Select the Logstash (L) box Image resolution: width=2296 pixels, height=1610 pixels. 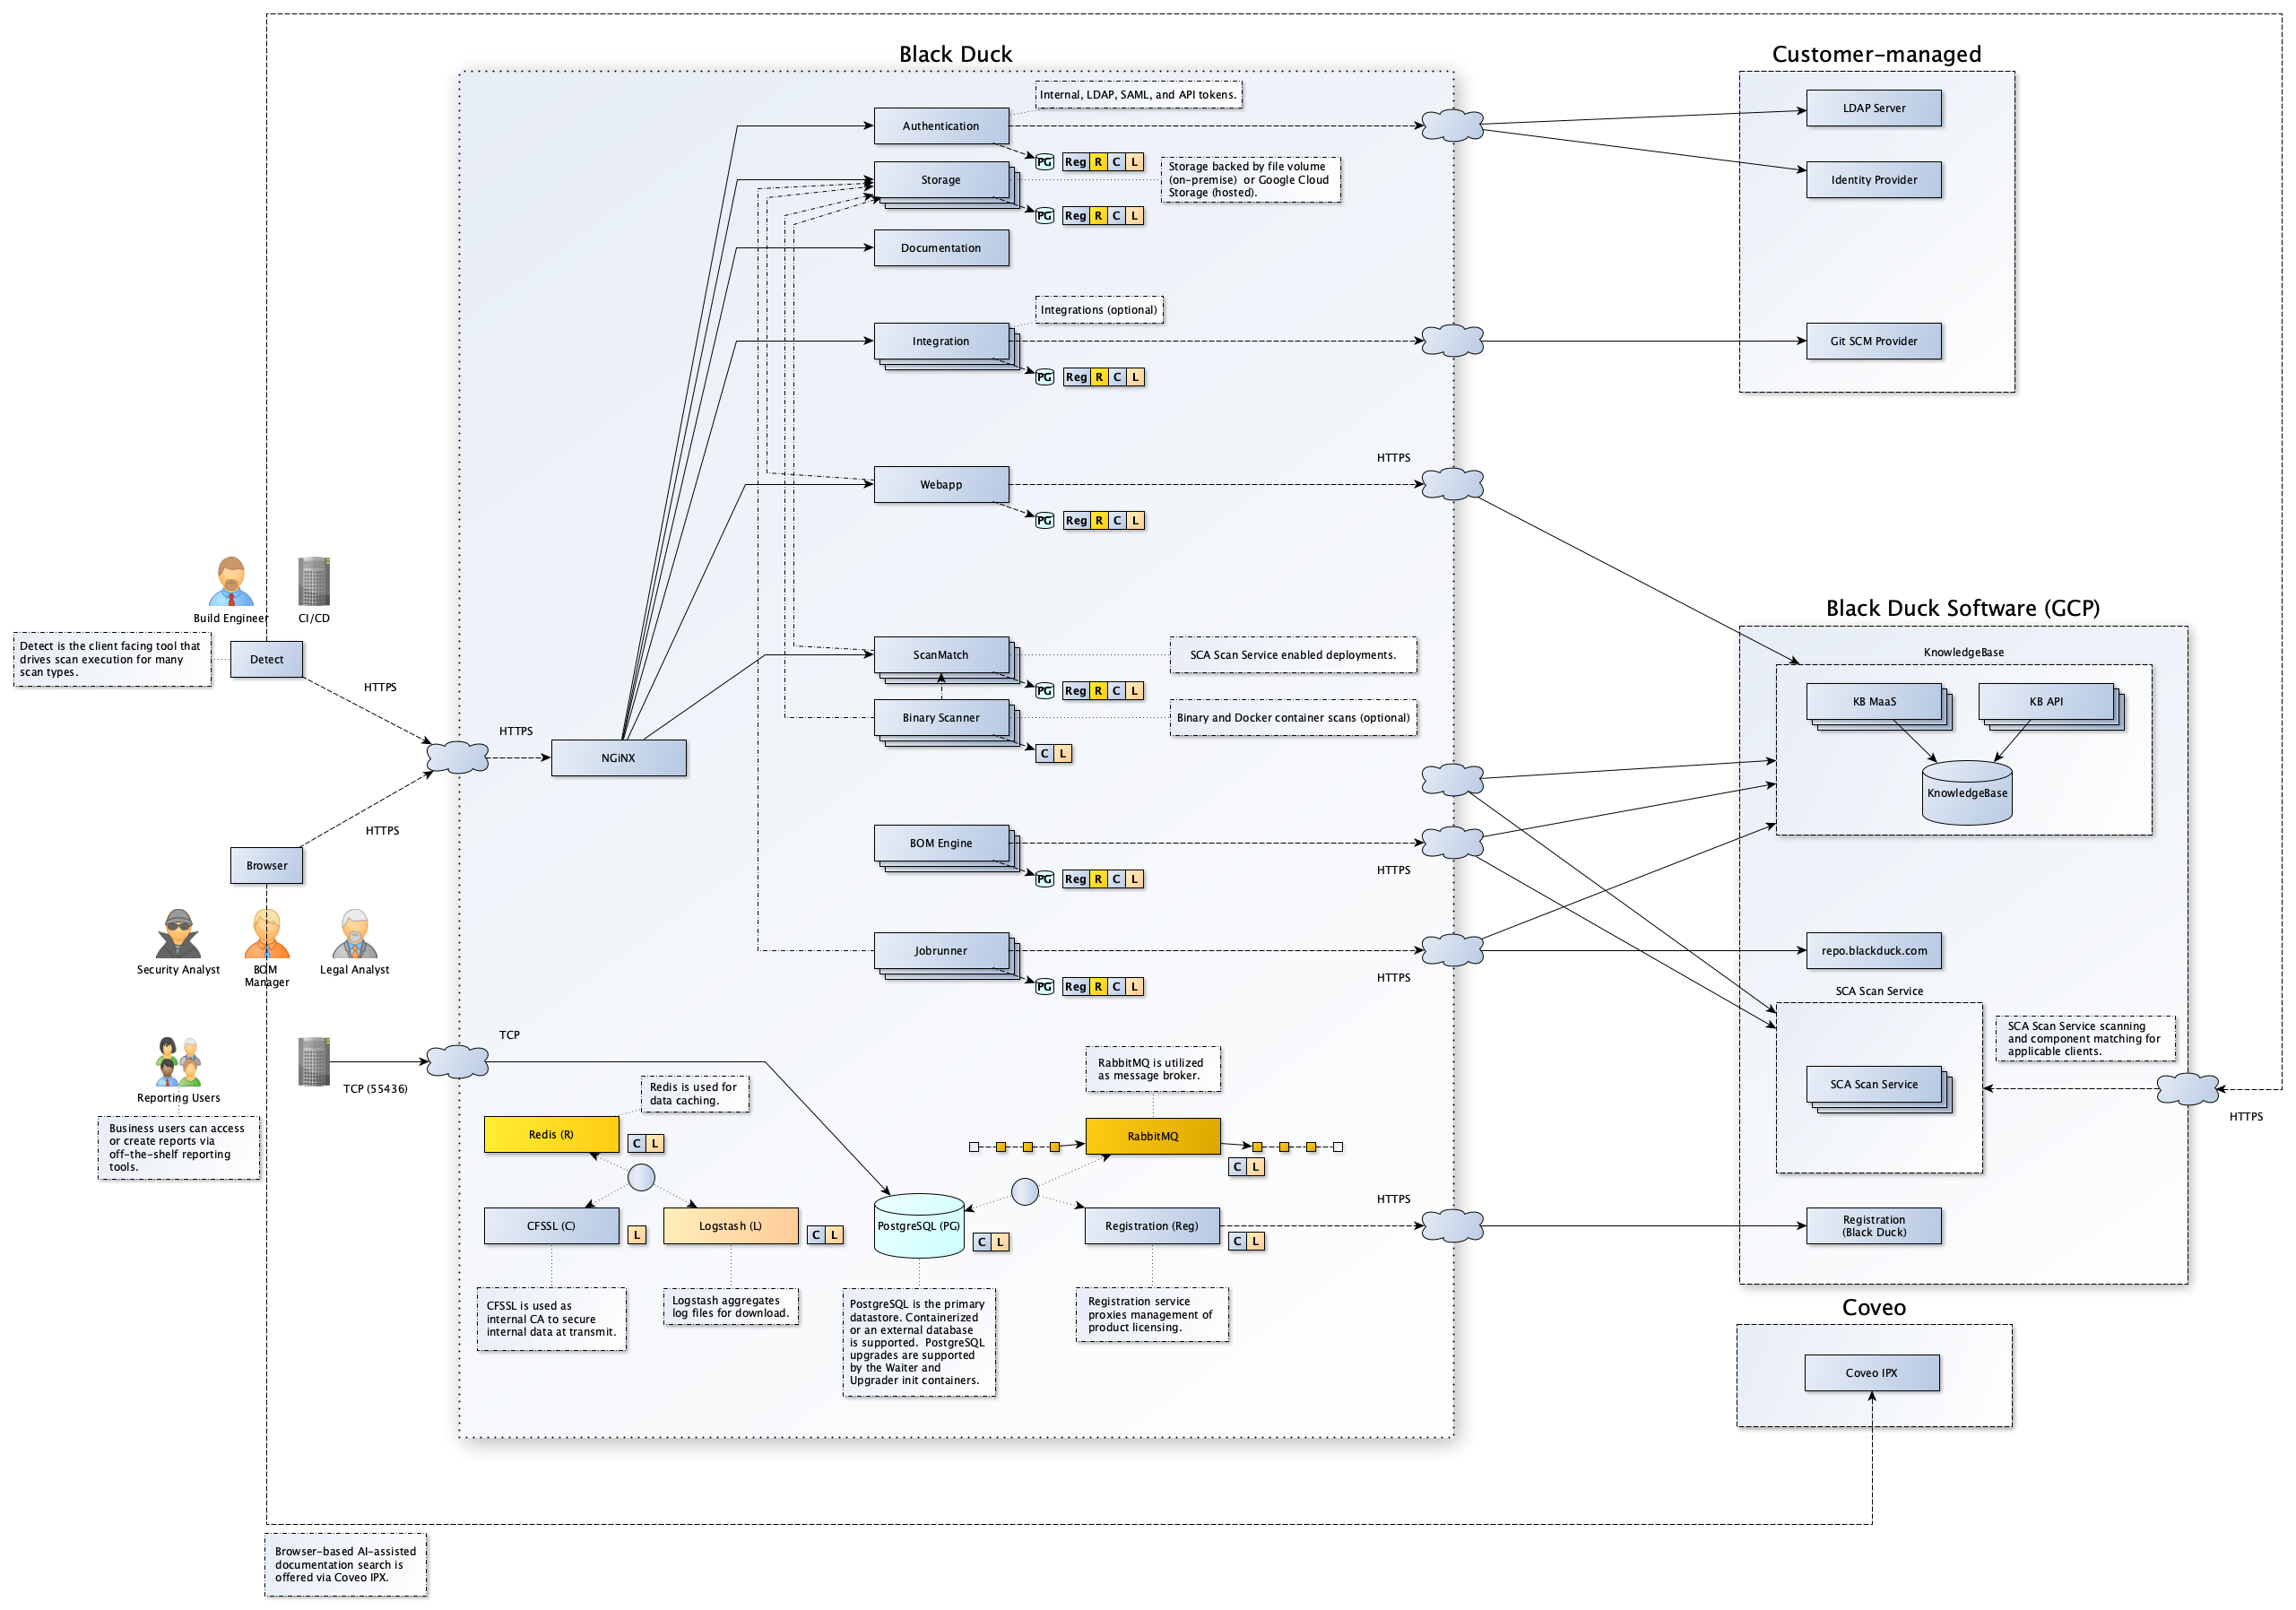pyautogui.click(x=730, y=1225)
